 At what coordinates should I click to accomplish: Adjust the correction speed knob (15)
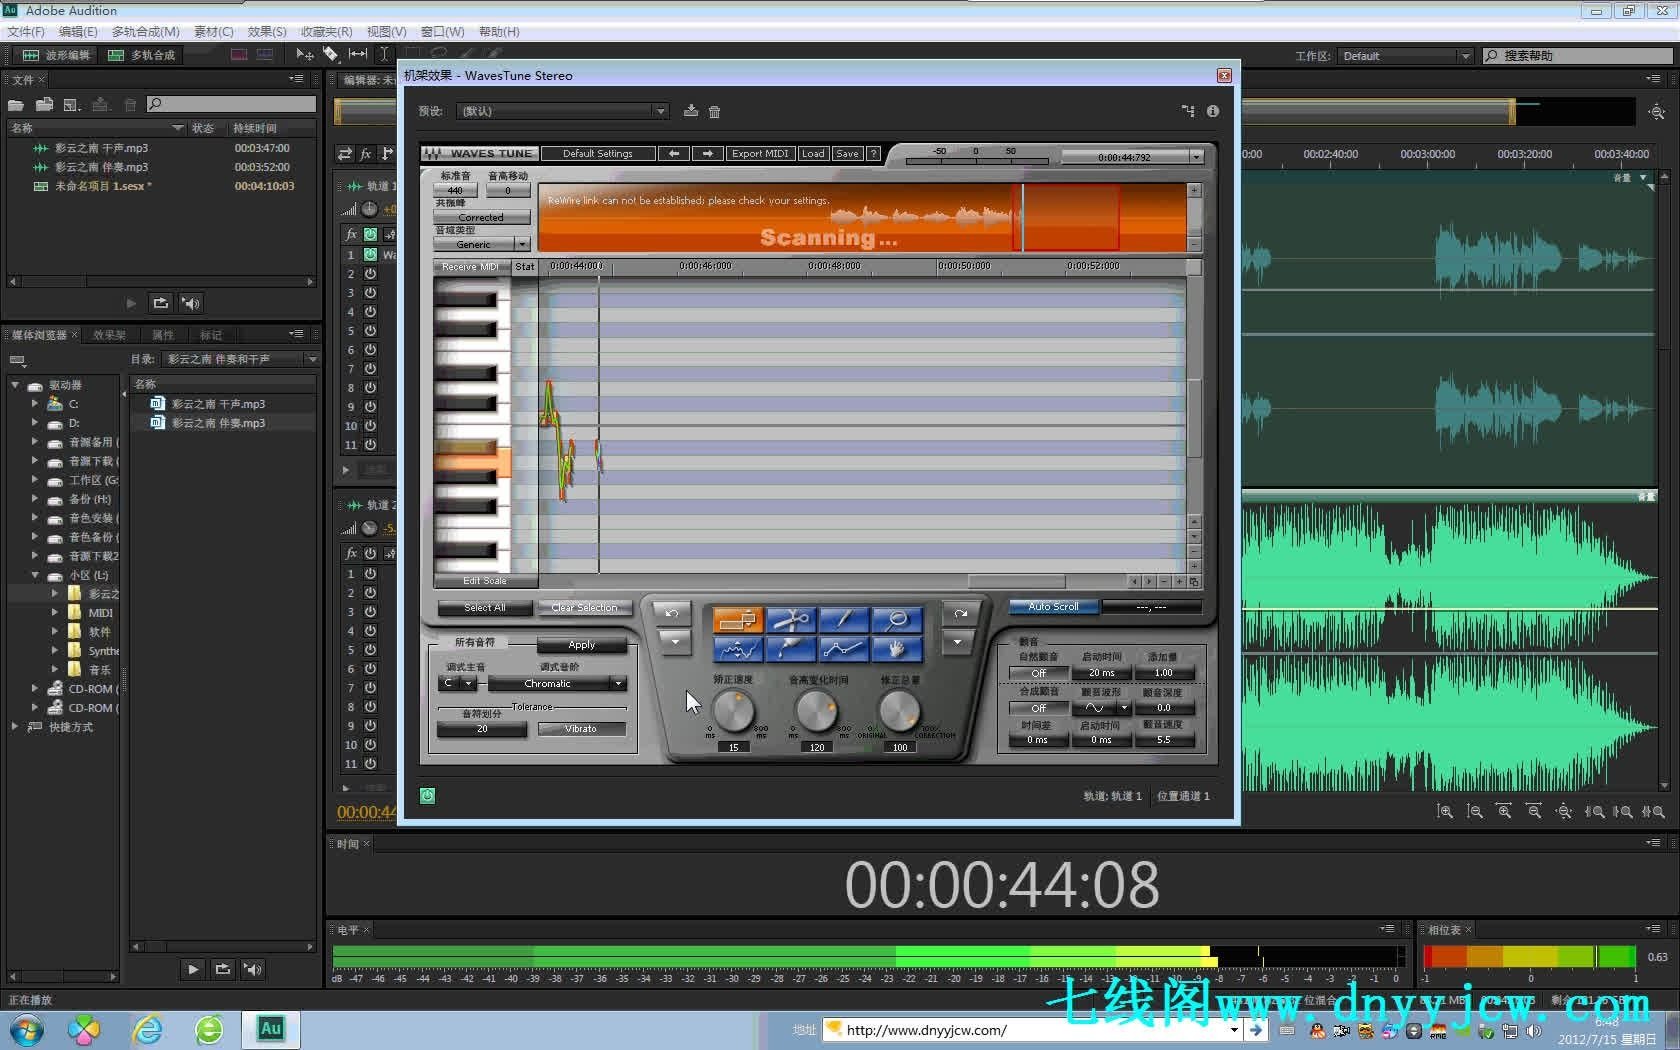pyautogui.click(x=734, y=712)
